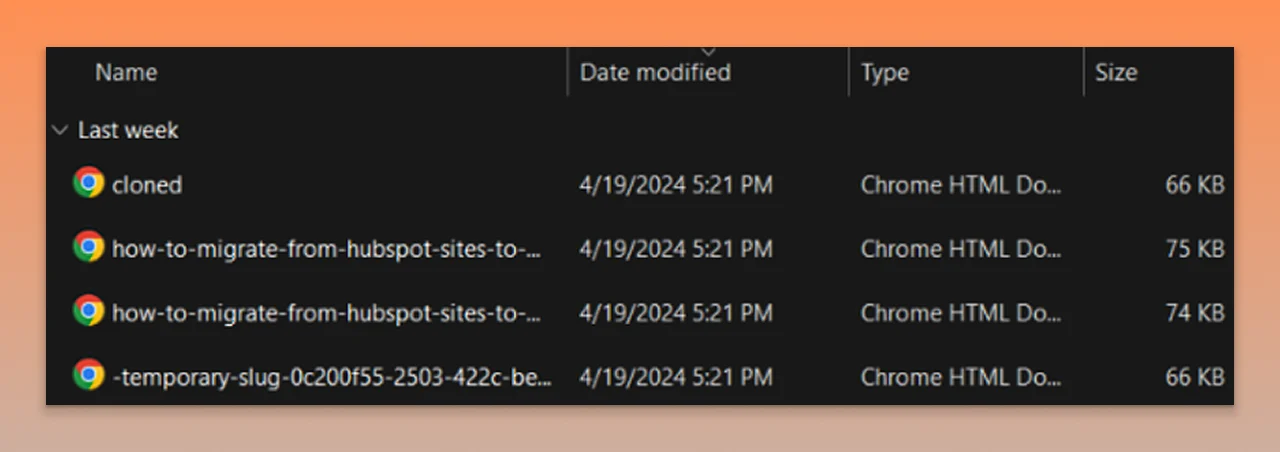Sort by Type column header

click(885, 72)
